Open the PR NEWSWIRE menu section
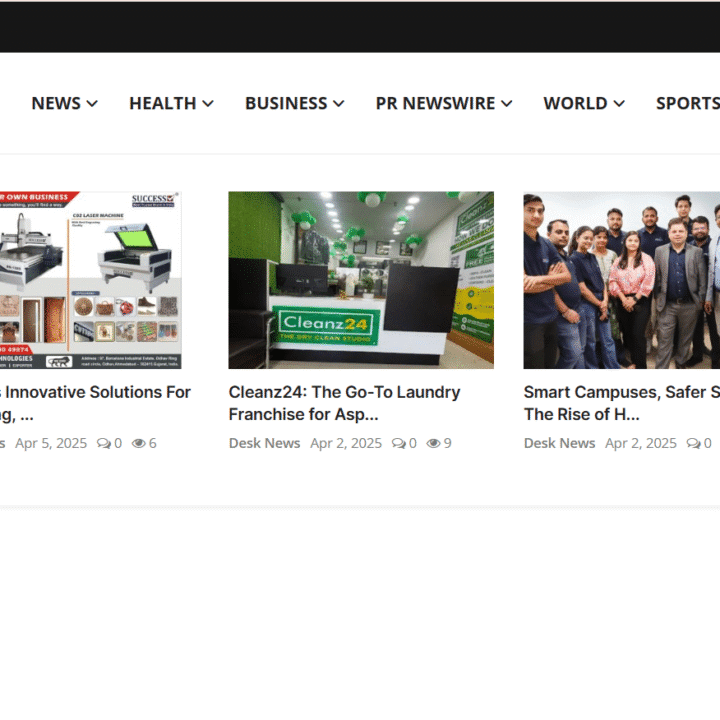 click(x=436, y=103)
